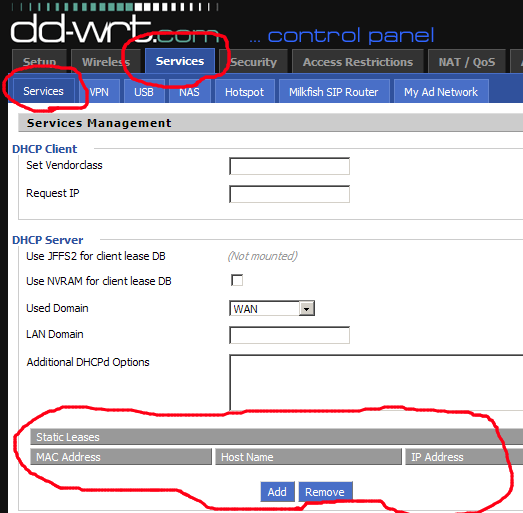Viewport: 523px width, 513px height.
Task: Go to the Security tab
Action: (253, 61)
